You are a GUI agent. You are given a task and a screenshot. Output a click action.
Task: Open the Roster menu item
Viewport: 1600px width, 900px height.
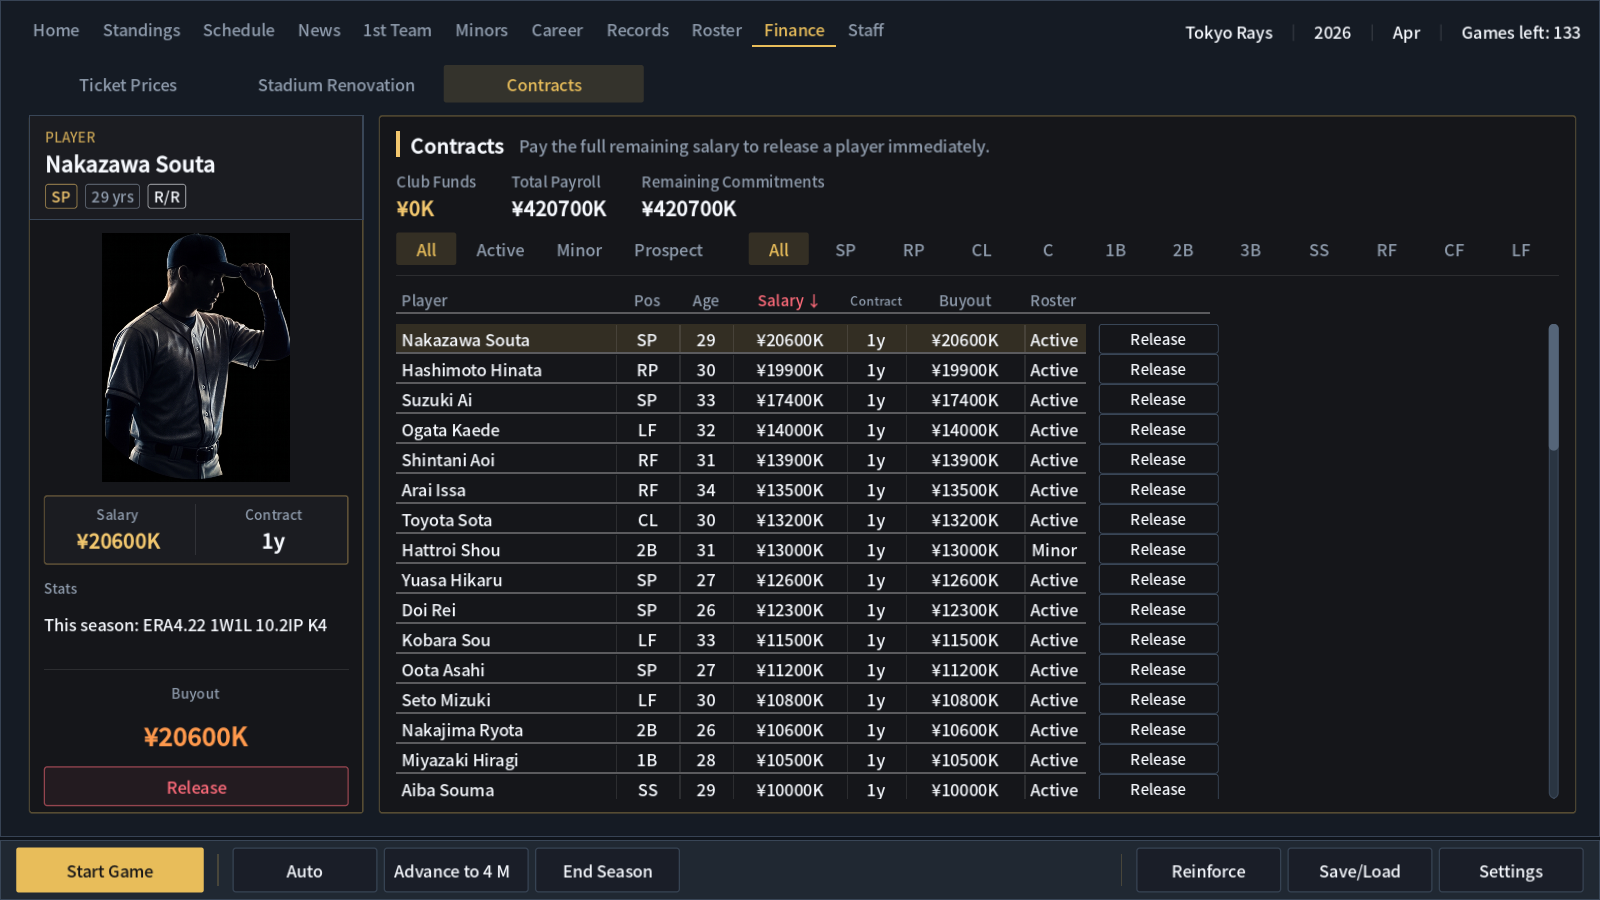[x=716, y=31]
